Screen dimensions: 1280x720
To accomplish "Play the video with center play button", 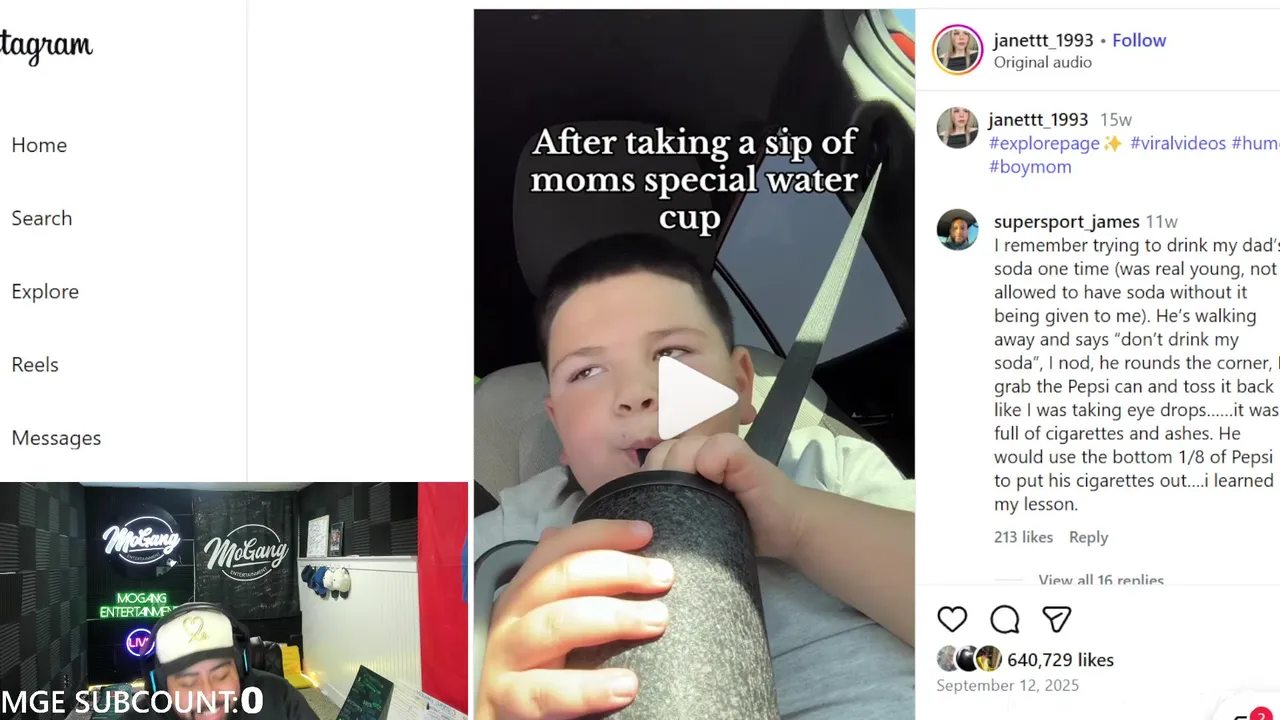I will click(696, 397).
